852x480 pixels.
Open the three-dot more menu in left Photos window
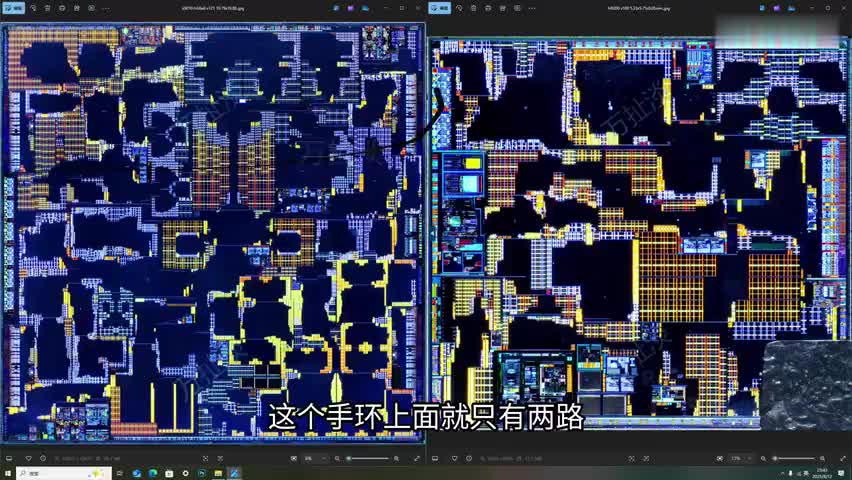106,8
